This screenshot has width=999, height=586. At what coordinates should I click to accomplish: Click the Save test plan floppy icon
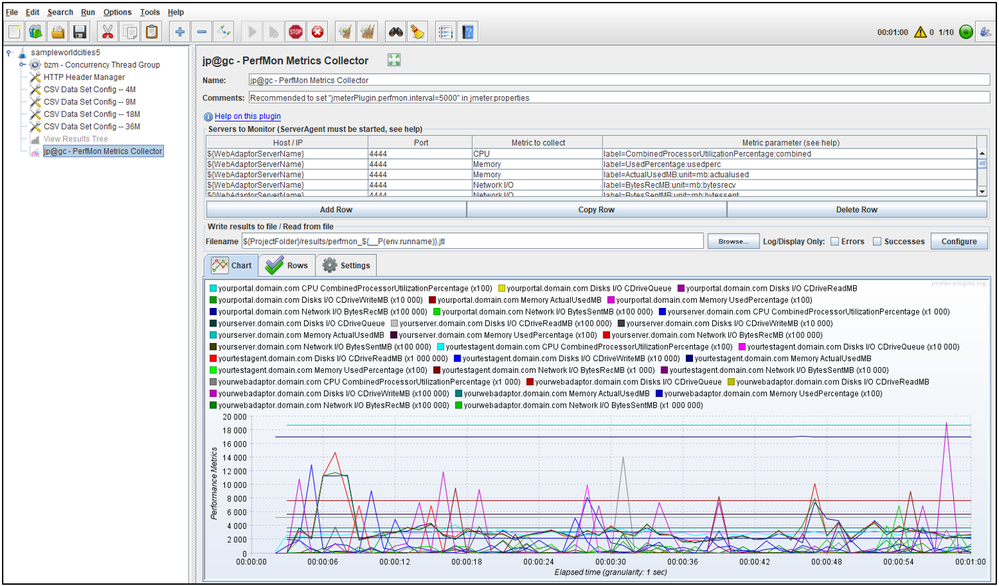tap(80, 32)
